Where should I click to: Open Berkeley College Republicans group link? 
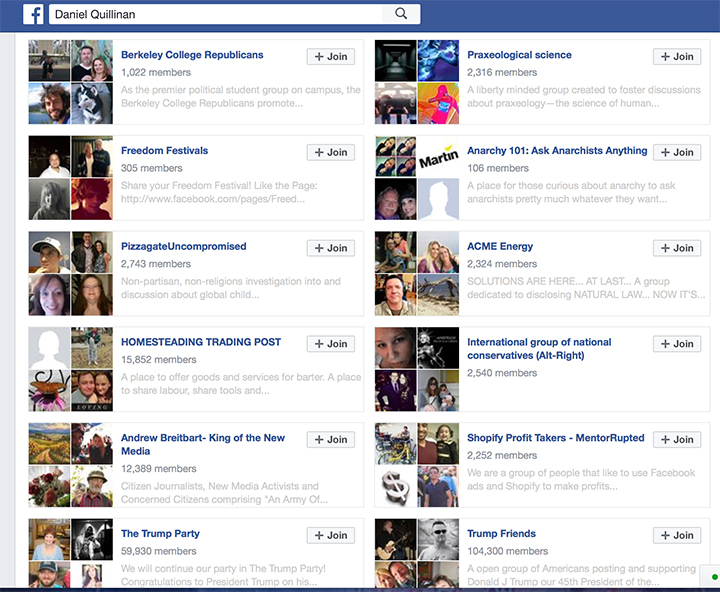[x=192, y=55]
